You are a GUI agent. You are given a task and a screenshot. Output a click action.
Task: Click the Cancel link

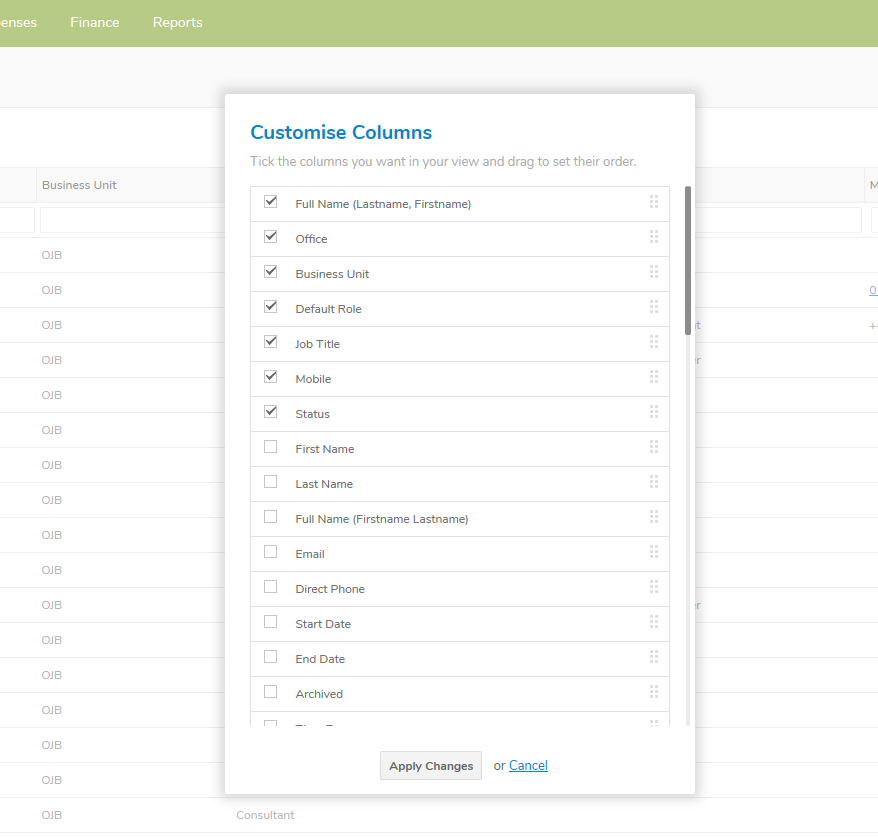(528, 766)
